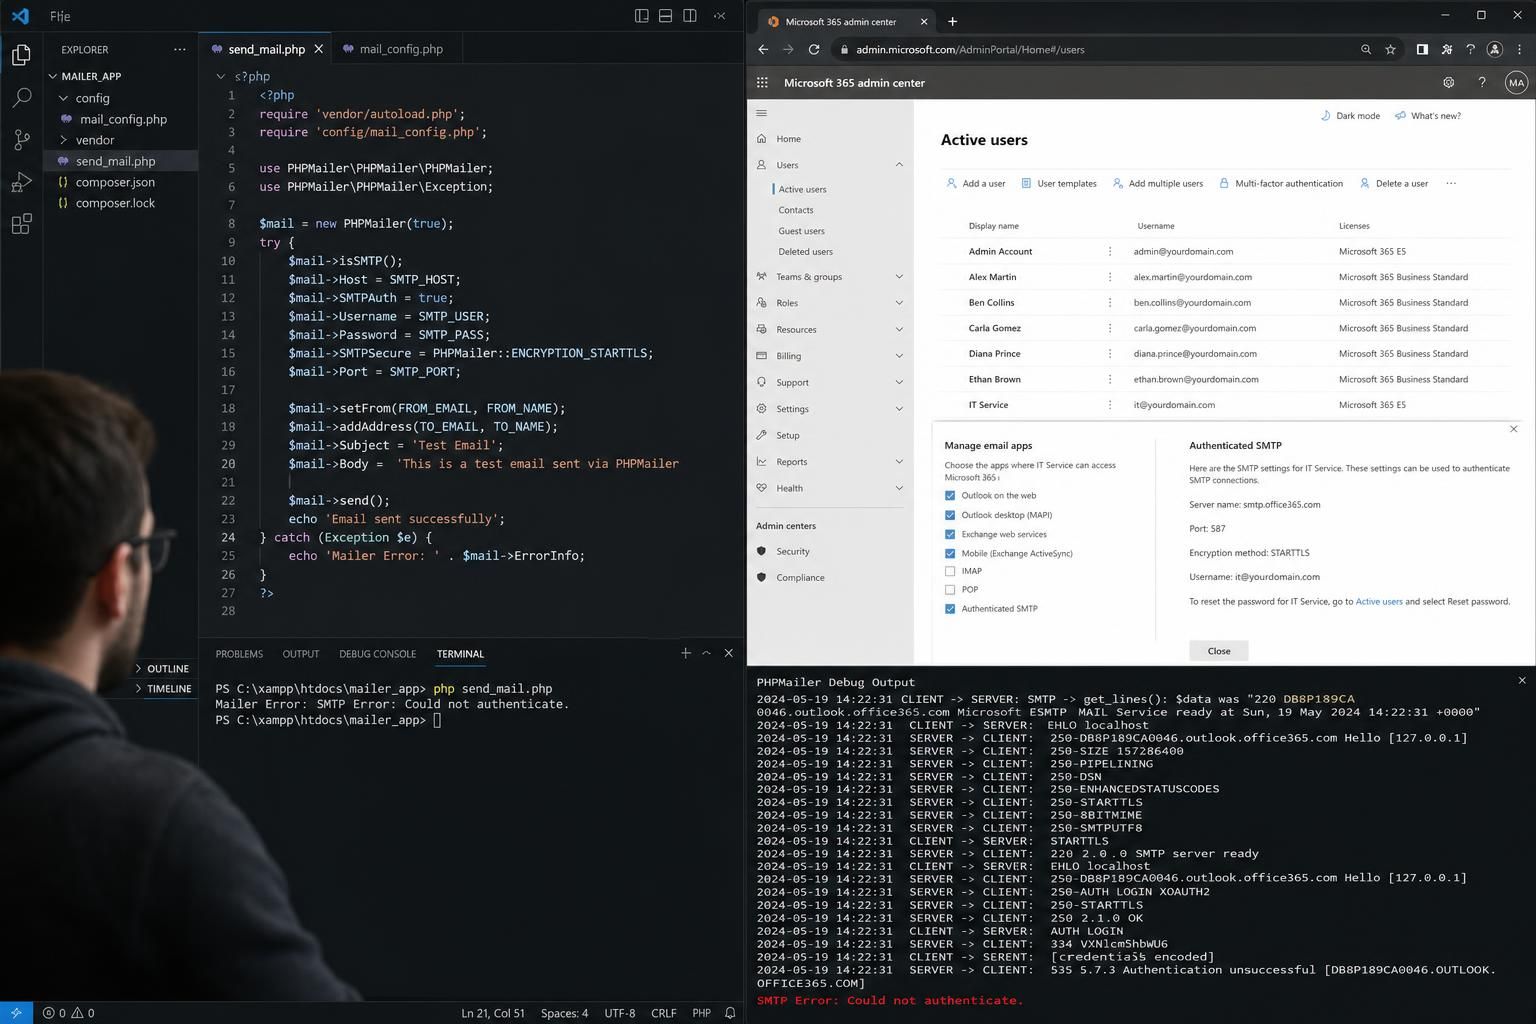
Task: Click the Close button in SMTP panel
Action: coord(1218,651)
